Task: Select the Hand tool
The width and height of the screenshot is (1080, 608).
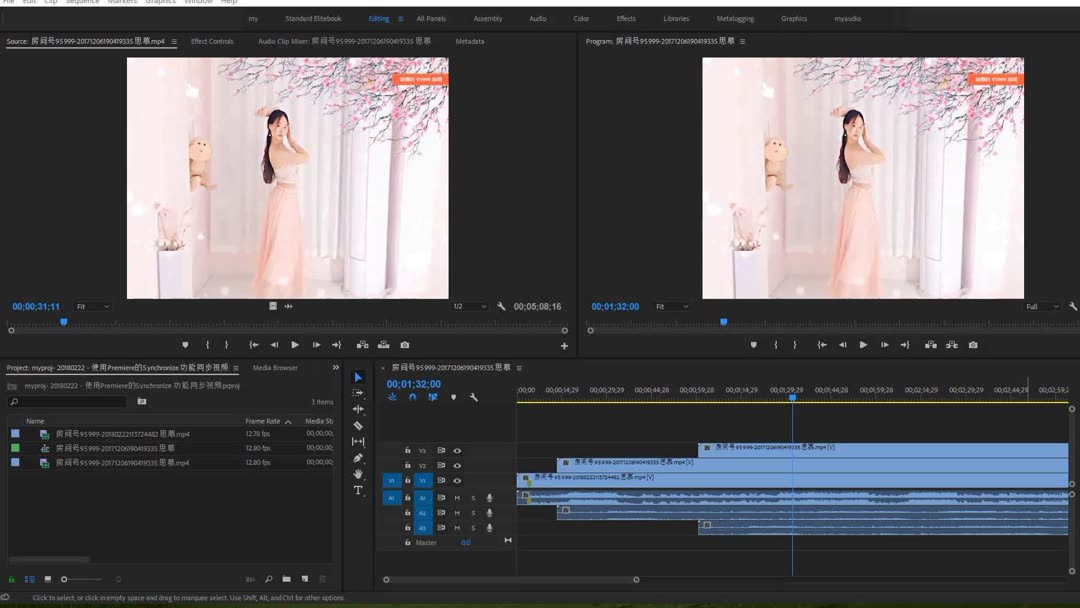Action: 359,475
